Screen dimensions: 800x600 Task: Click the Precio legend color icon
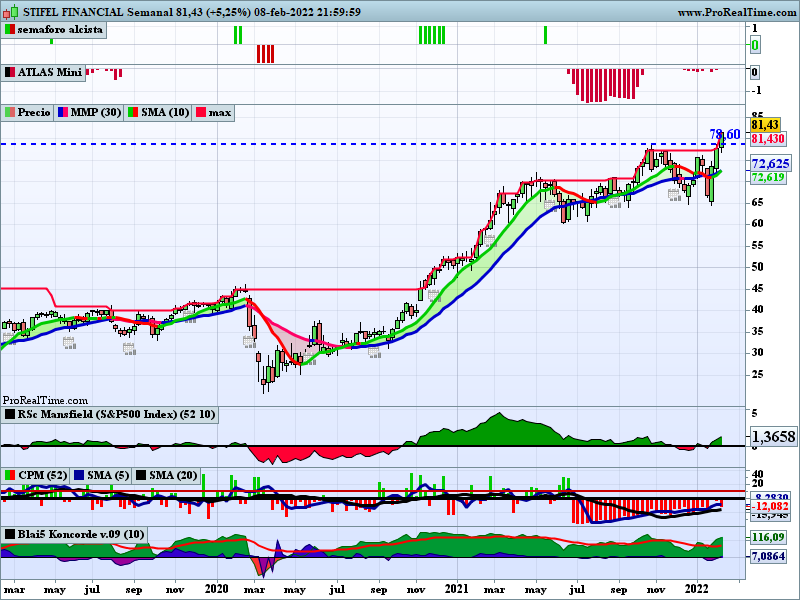pos(10,112)
